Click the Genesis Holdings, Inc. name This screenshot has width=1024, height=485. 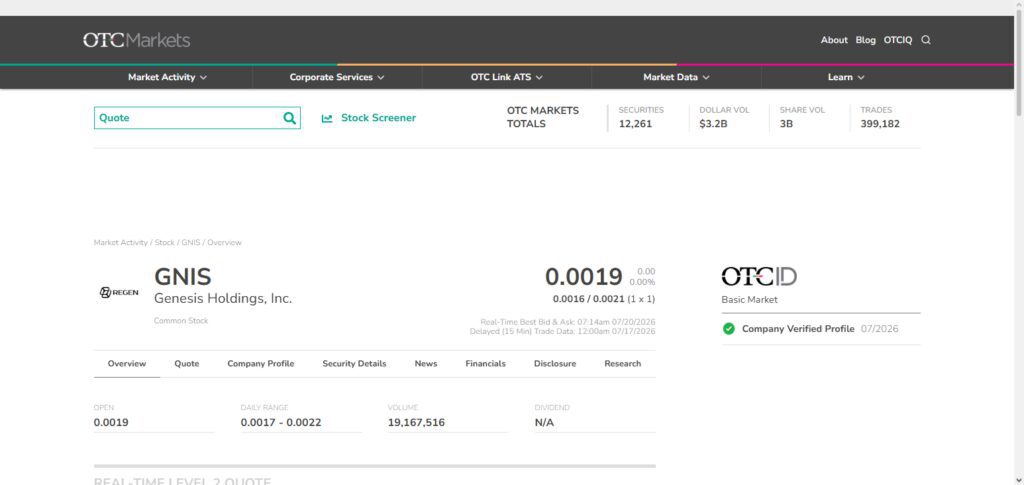pyautogui.click(x=223, y=299)
